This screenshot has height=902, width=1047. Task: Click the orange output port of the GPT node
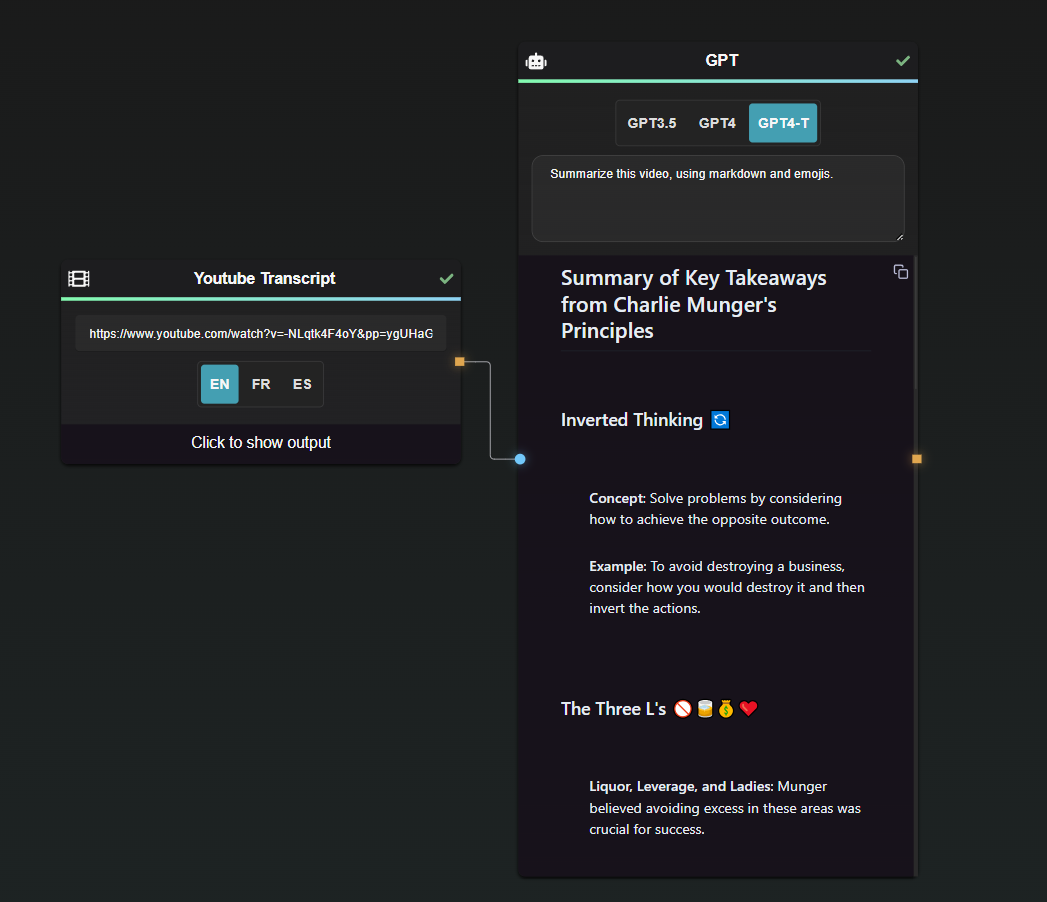(916, 459)
